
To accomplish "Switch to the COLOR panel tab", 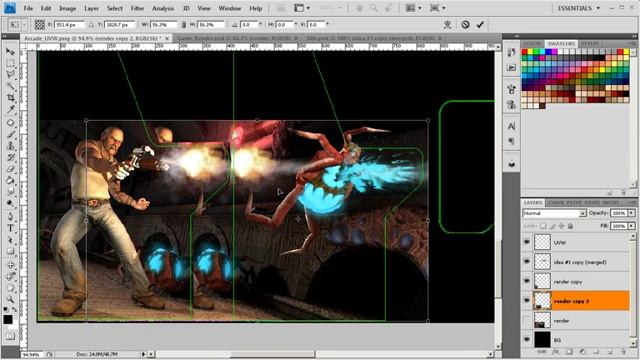I will (532, 43).
